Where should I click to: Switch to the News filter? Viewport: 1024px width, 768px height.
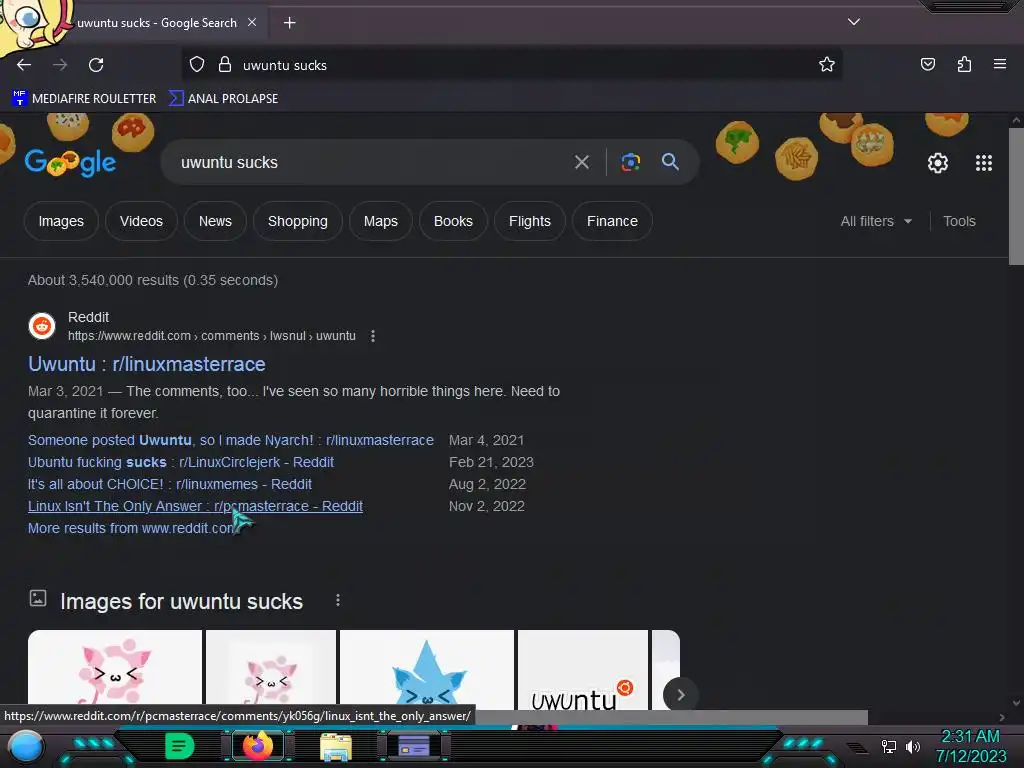(216, 221)
